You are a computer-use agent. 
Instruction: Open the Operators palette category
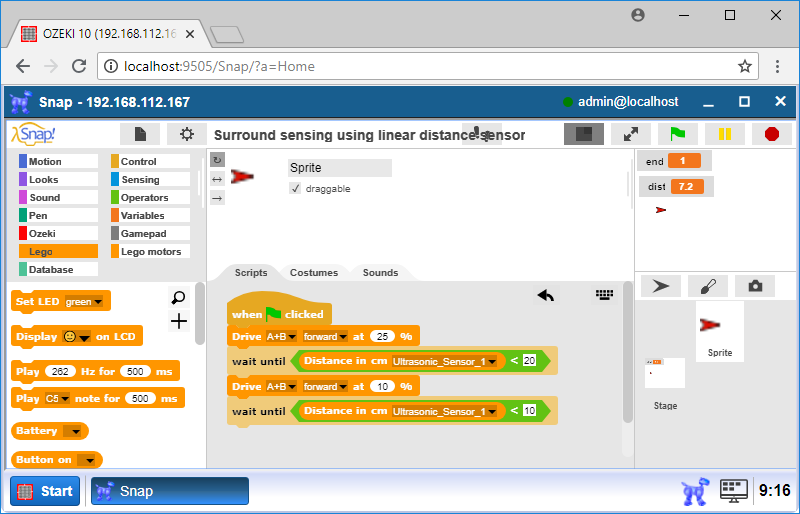[151, 197]
